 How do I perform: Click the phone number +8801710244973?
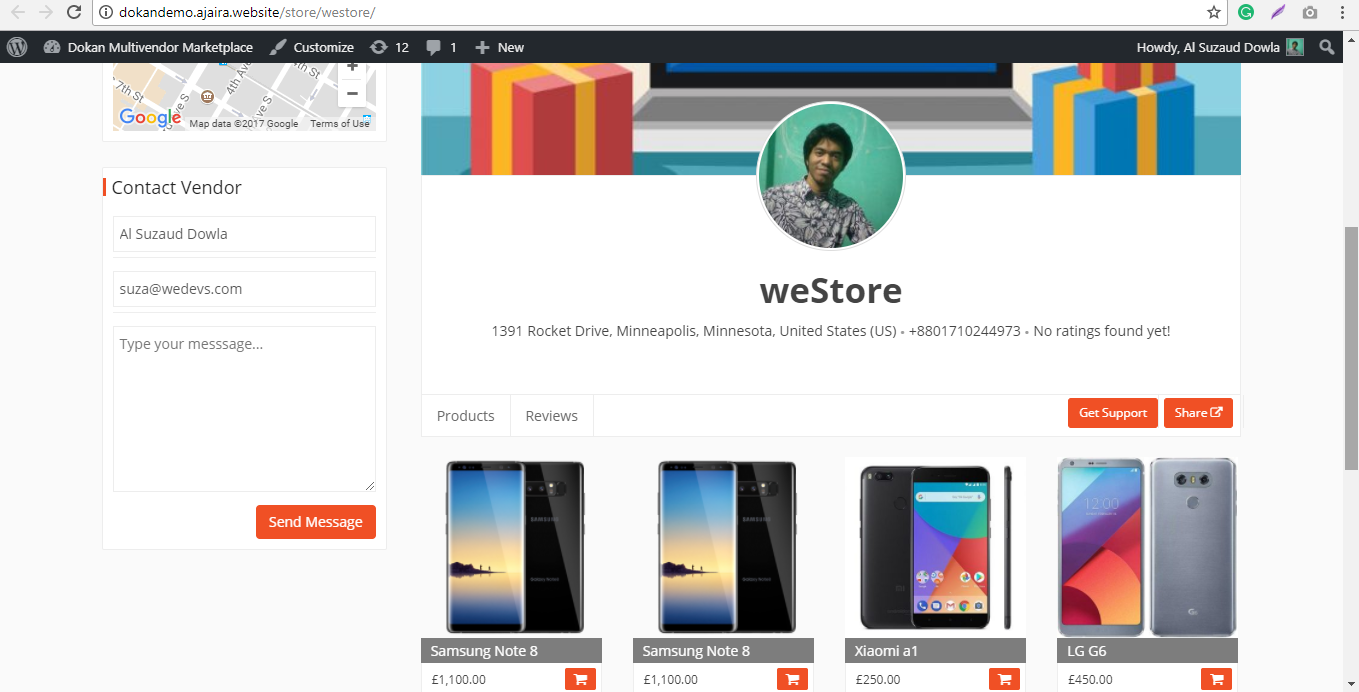(965, 331)
